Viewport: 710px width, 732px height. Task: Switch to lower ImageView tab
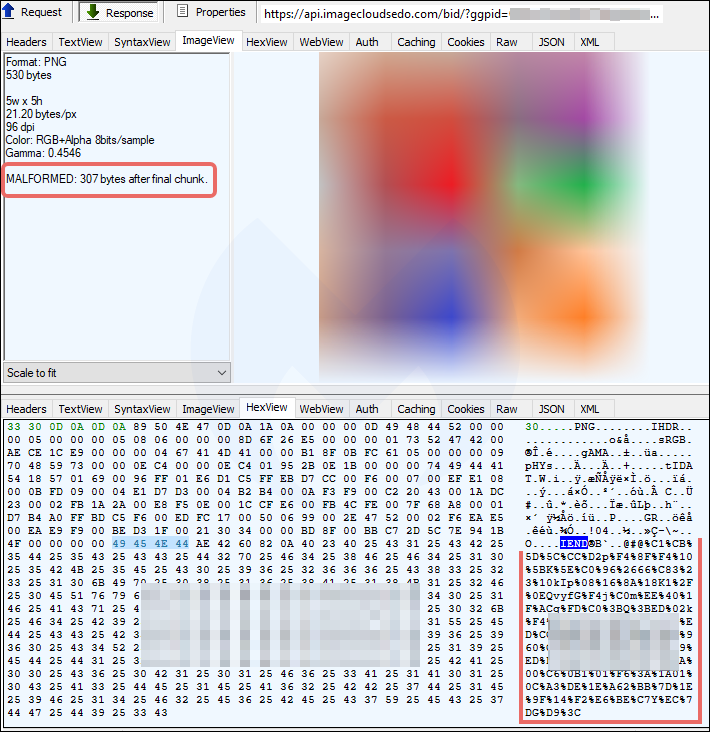pyautogui.click(x=208, y=409)
